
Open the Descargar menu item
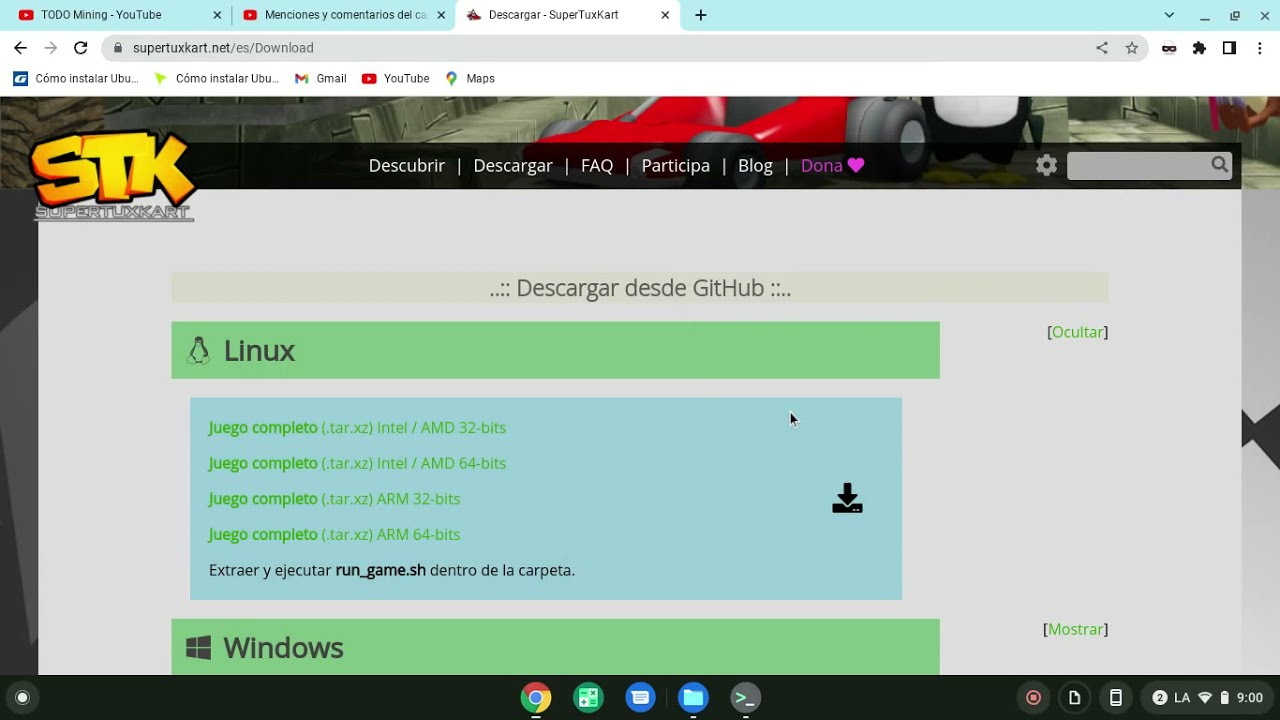coord(513,166)
